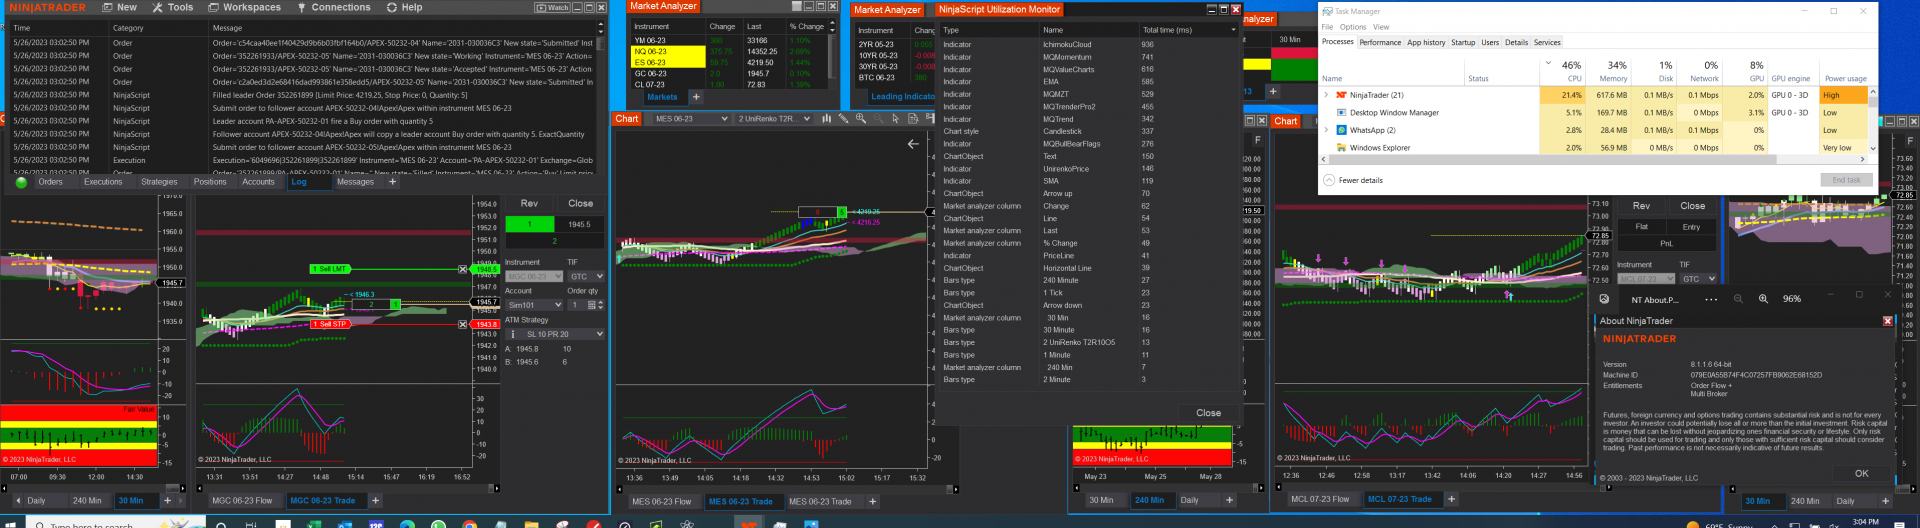1920x528 pixels.
Task: Select the MCL 07-23 Flow tab
Action: tap(1320, 499)
